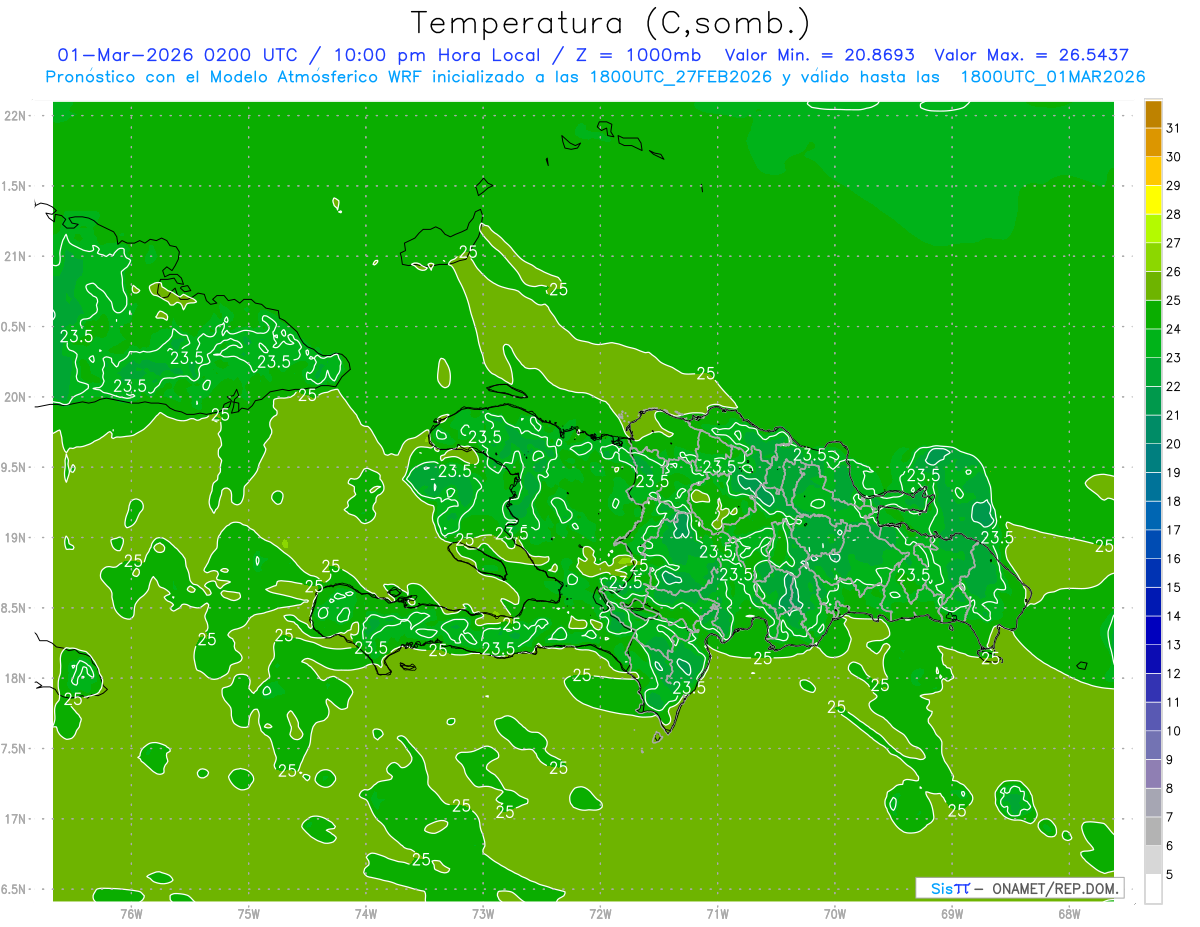
Task: Click the gray swatch between legend values 6 and 7
Action: point(1153,831)
